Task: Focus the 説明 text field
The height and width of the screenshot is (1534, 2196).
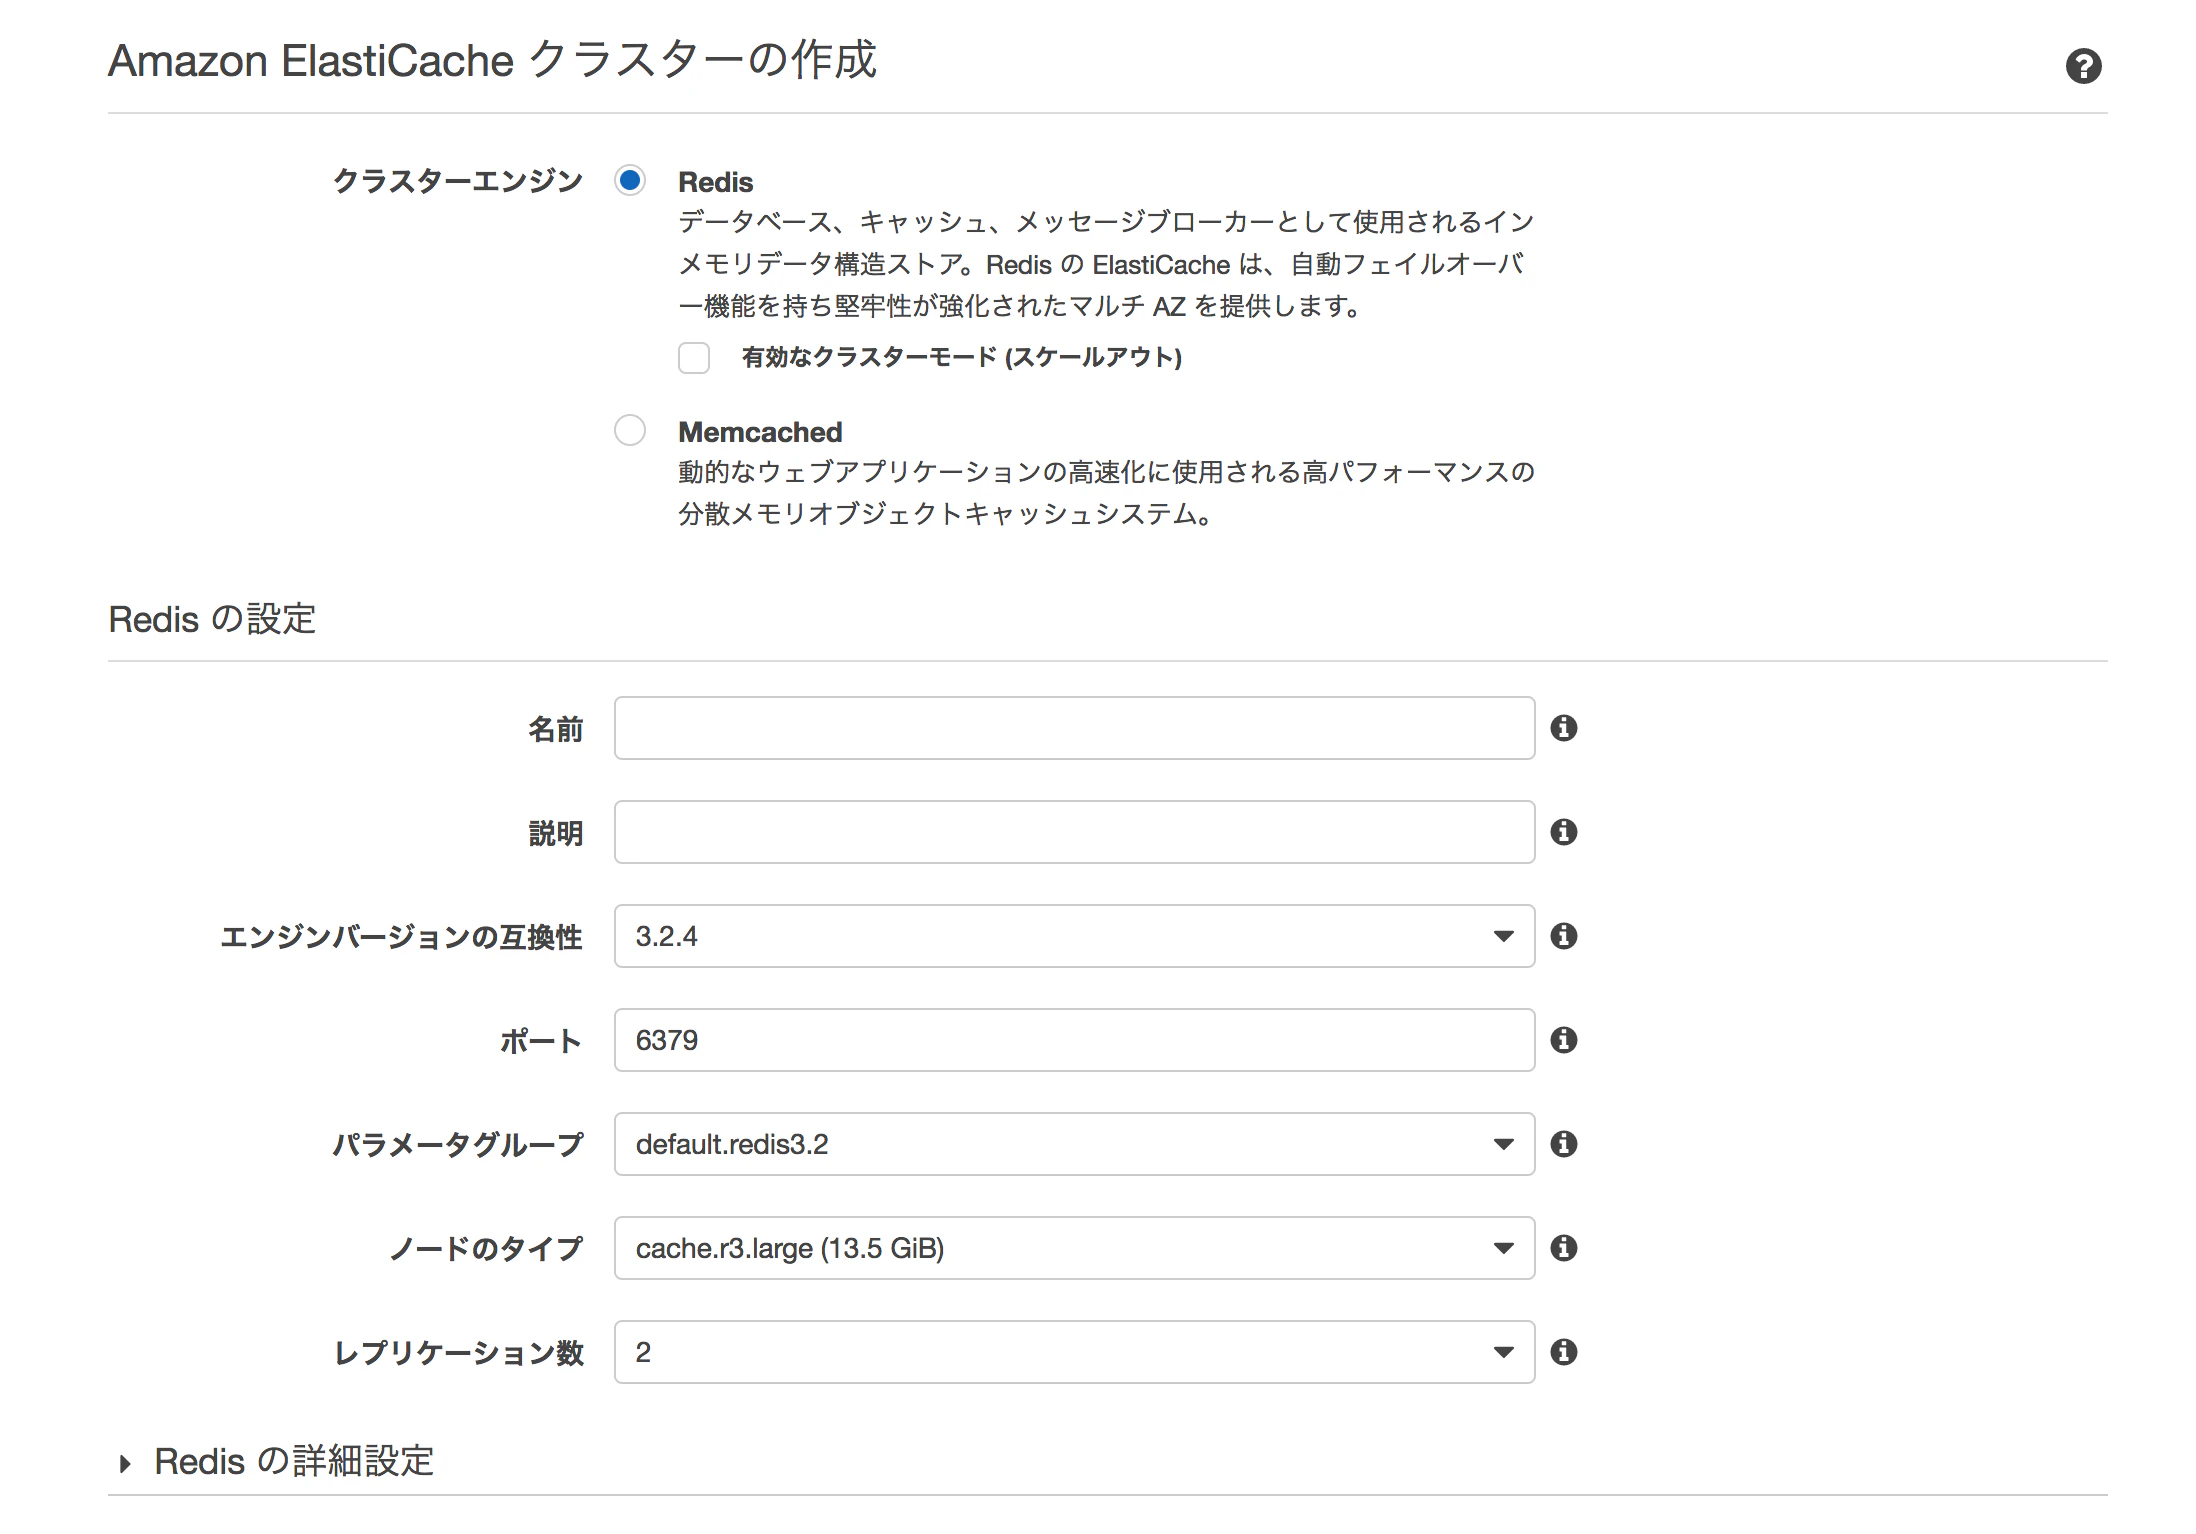Action: click(x=1074, y=832)
